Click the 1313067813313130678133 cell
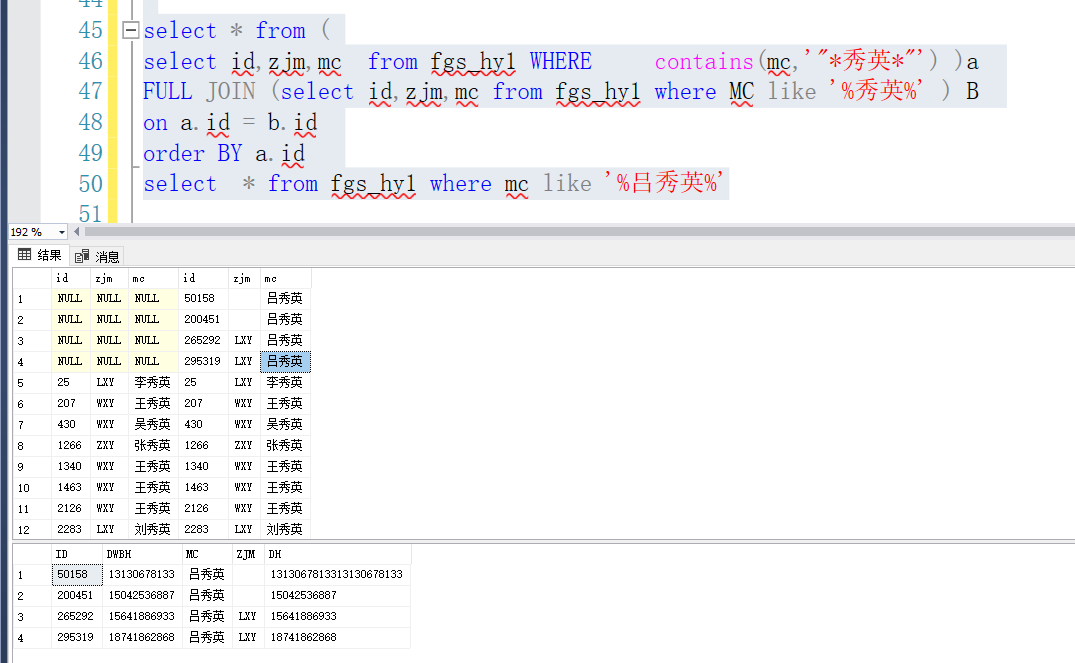 click(337, 575)
